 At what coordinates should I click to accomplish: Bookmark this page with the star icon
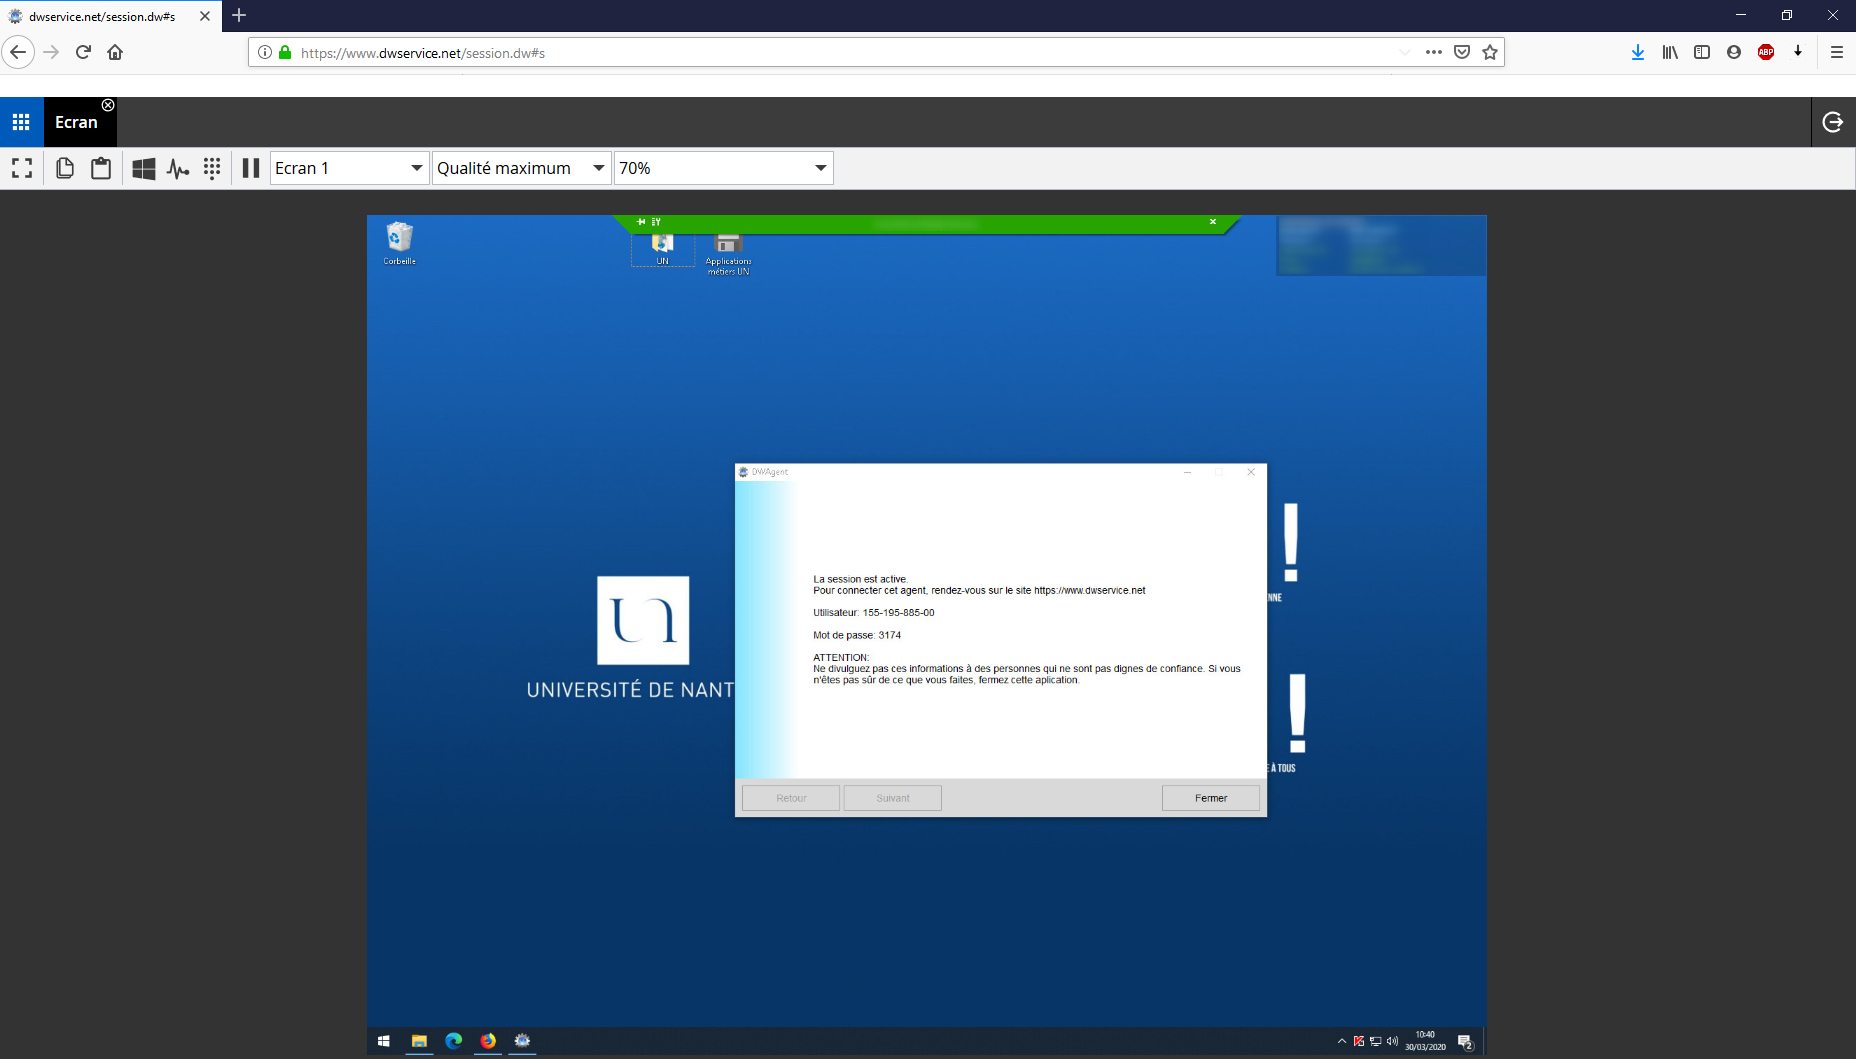[x=1490, y=53]
